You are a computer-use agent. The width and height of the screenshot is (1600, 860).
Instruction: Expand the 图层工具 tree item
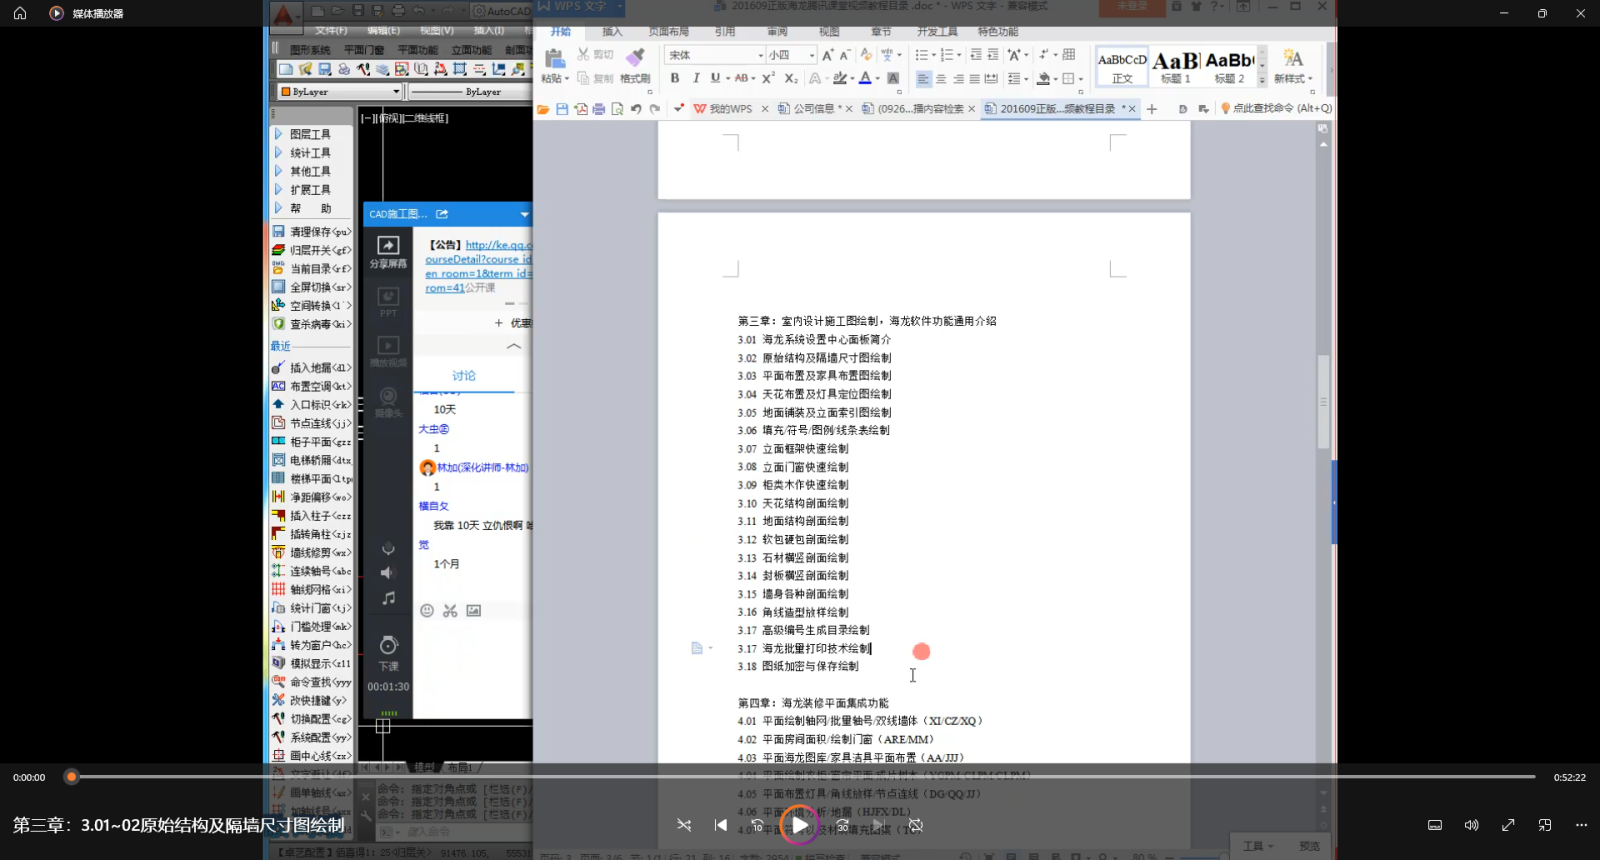point(278,134)
